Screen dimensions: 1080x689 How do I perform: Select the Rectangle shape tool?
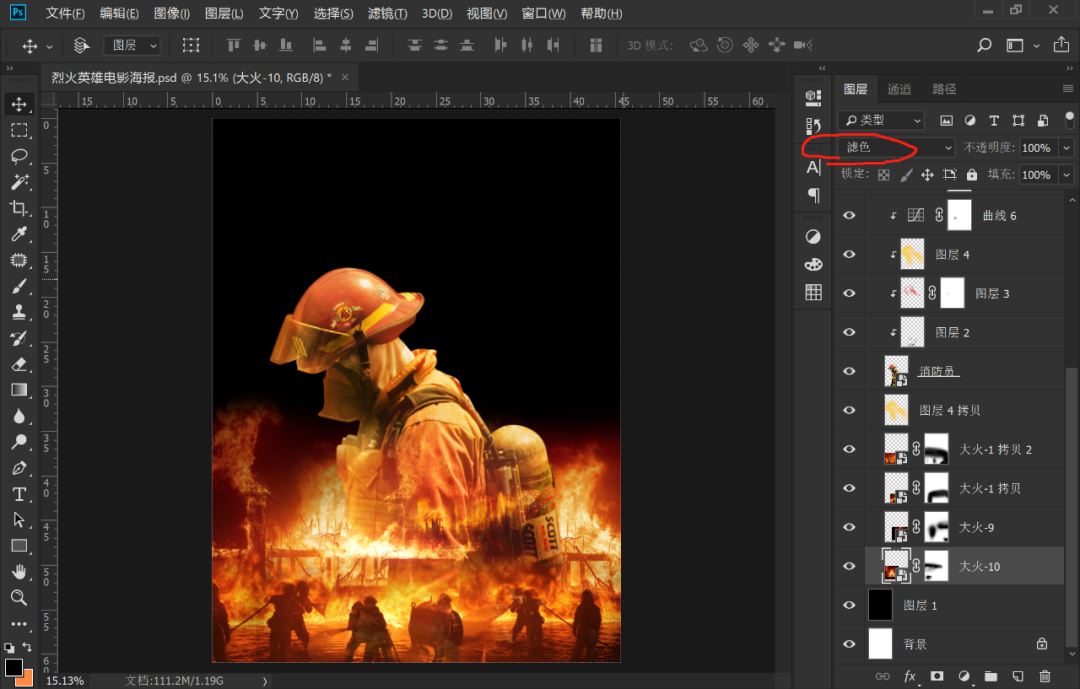click(x=19, y=546)
